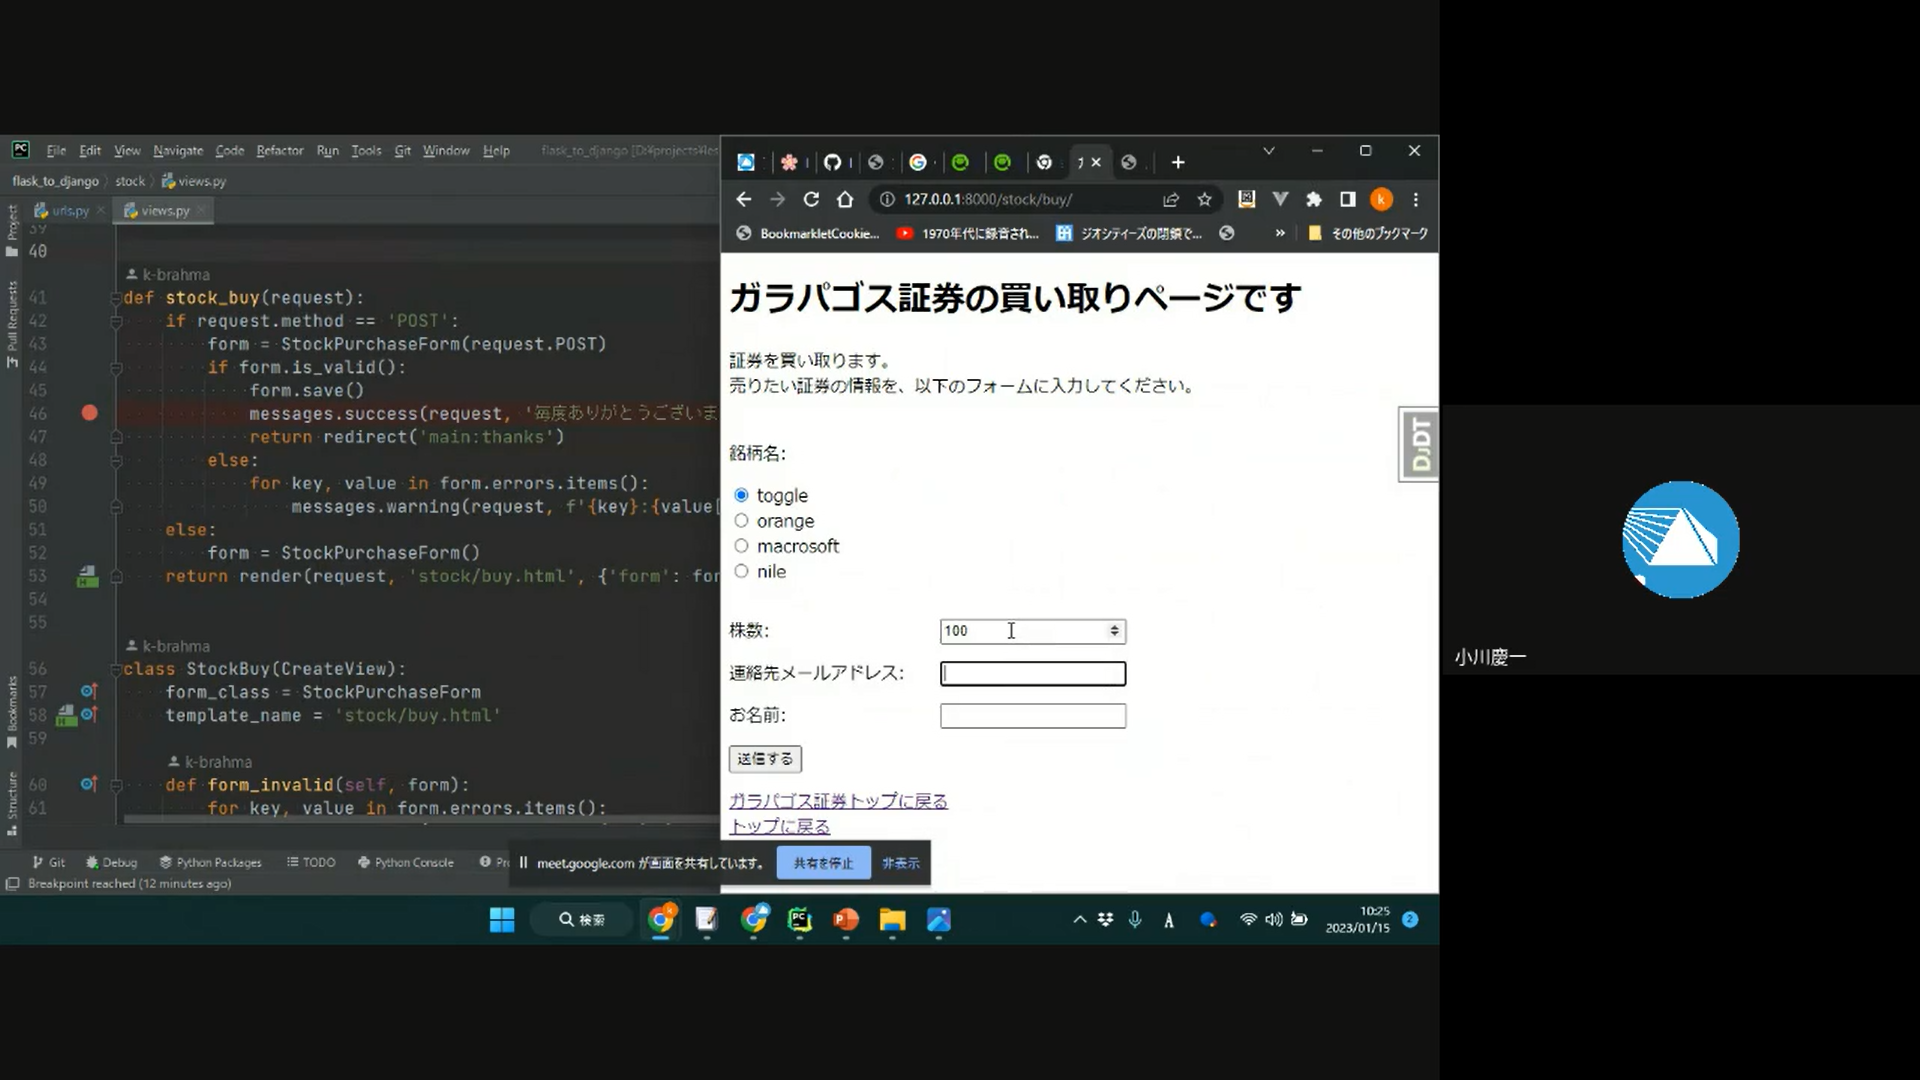Click the browser reload icon
Image resolution: width=1920 pixels, height=1080 pixels.
pyautogui.click(x=811, y=199)
